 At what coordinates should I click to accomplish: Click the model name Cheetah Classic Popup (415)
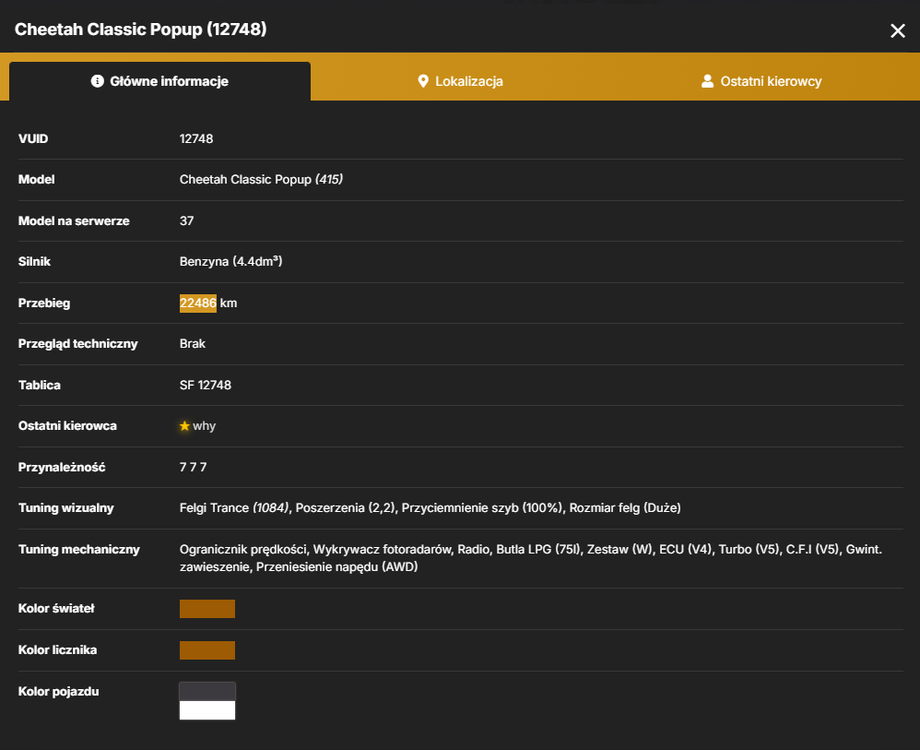coord(261,180)
